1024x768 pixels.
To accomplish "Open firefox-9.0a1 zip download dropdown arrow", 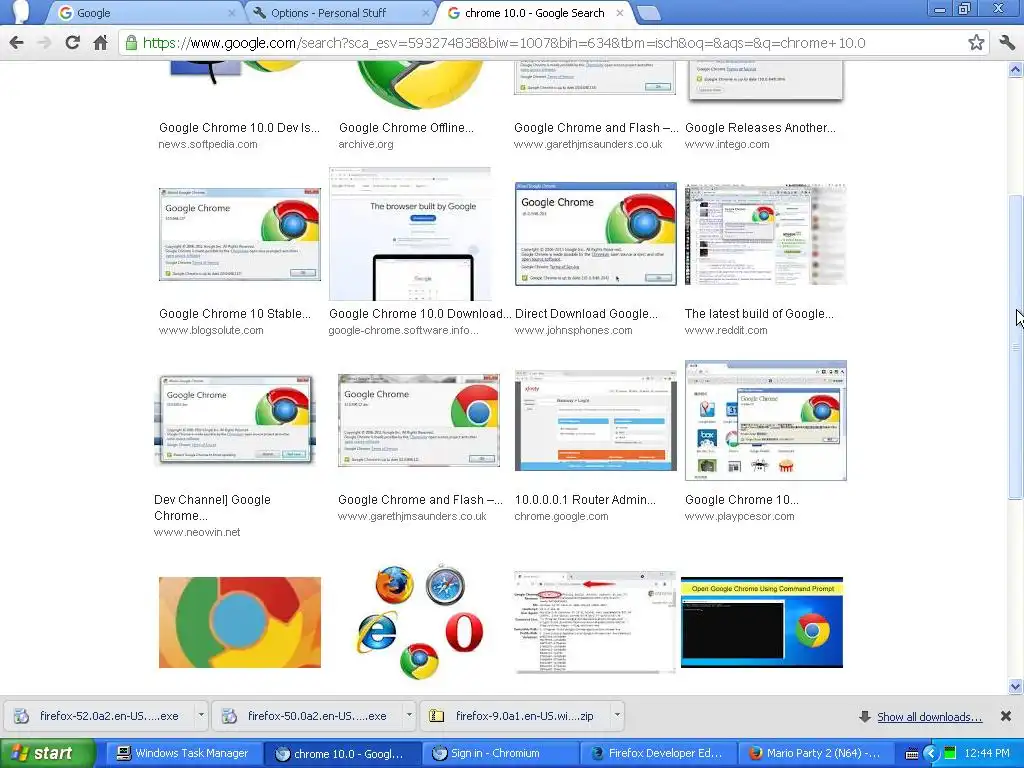I will point(616,716).
